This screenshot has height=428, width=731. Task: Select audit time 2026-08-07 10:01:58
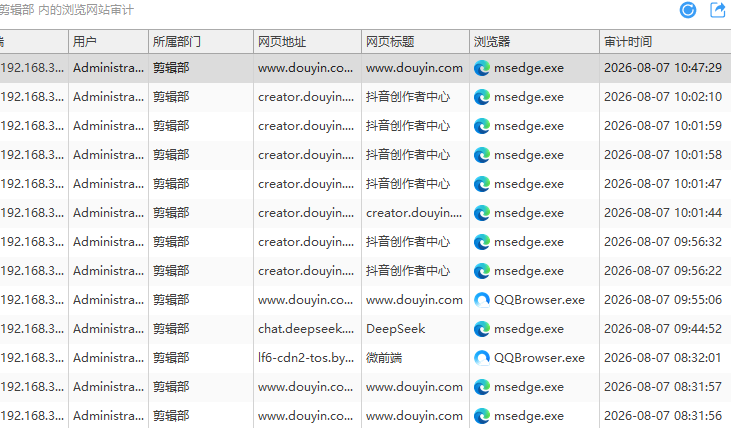coord(663,155)
